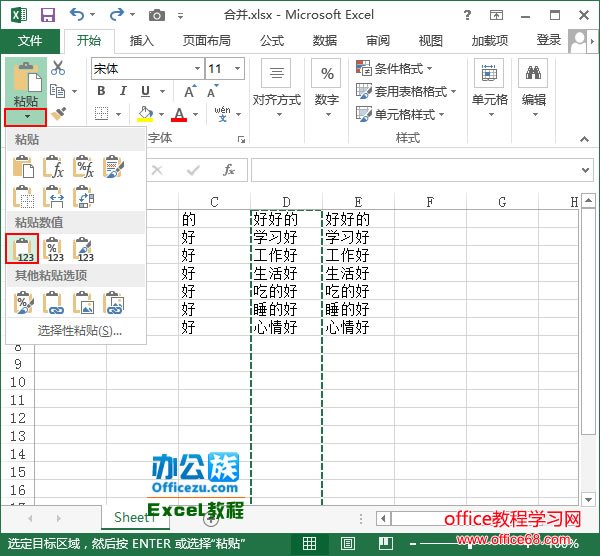Click the phonetic guide wén icon
Viewport: 600px width, 556px height.
tap(222, 114)
